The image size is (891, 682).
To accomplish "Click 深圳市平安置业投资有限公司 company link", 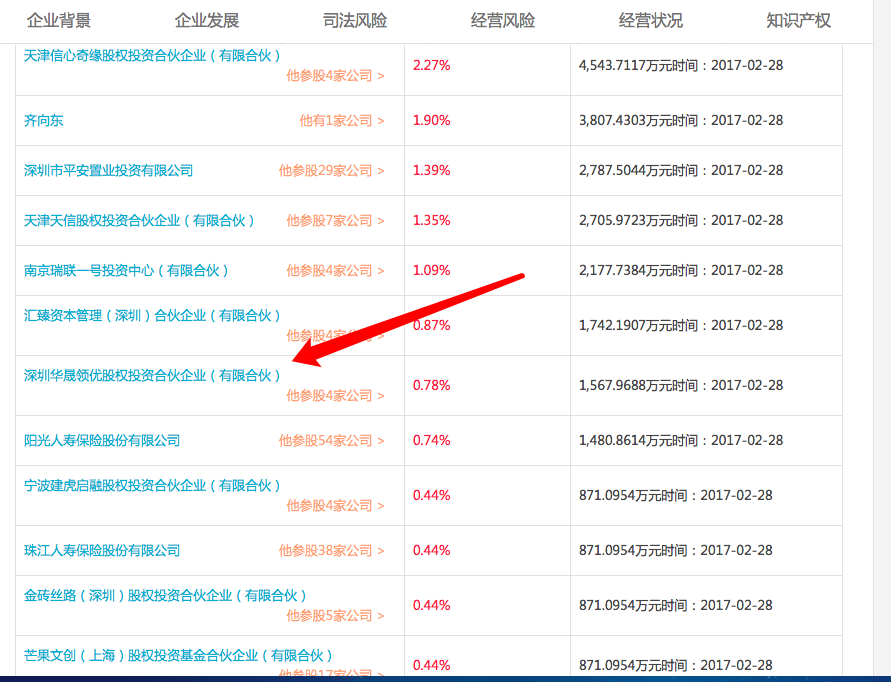I will click(x=109, y=170).
